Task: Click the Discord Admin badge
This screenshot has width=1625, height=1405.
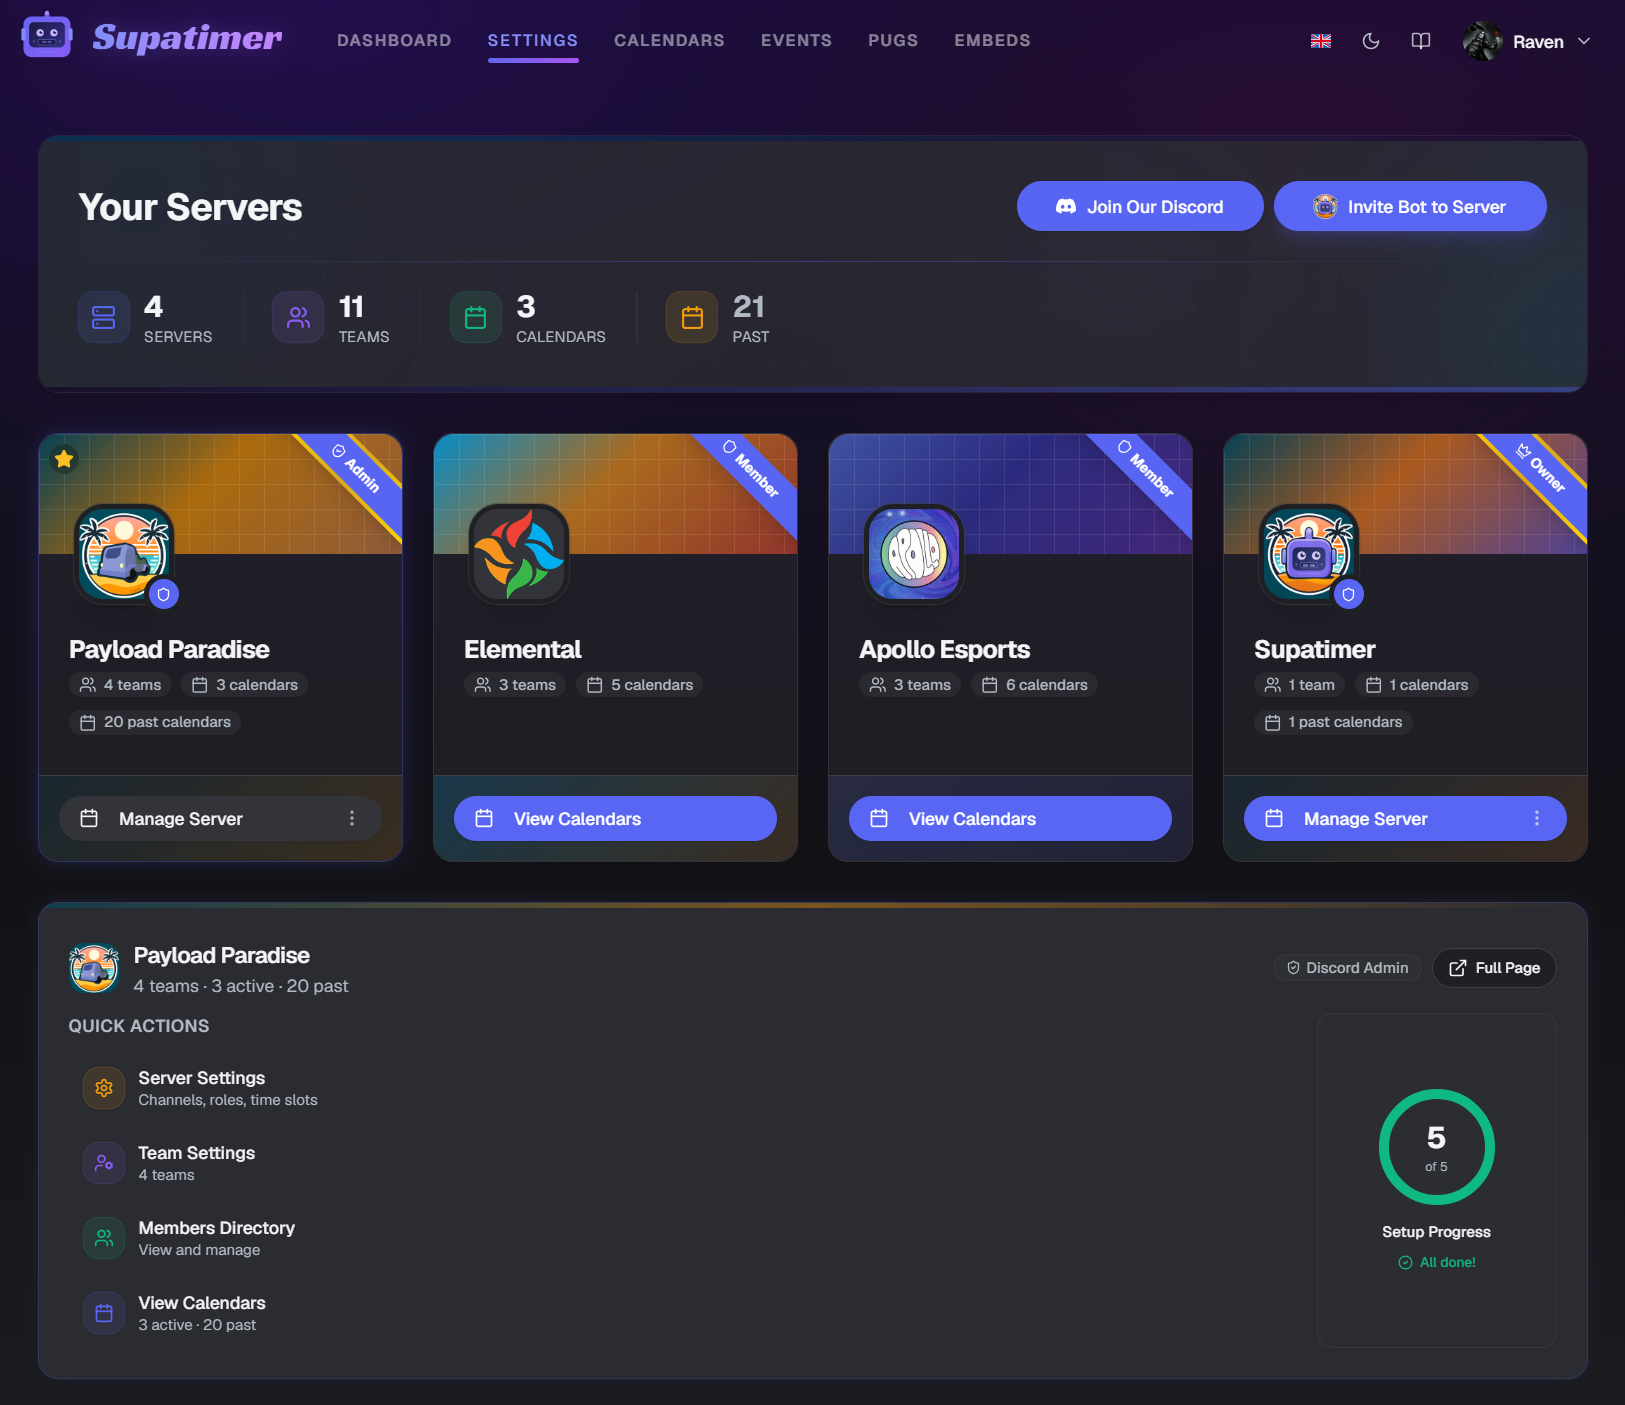Action: [x=1347, y=967]
